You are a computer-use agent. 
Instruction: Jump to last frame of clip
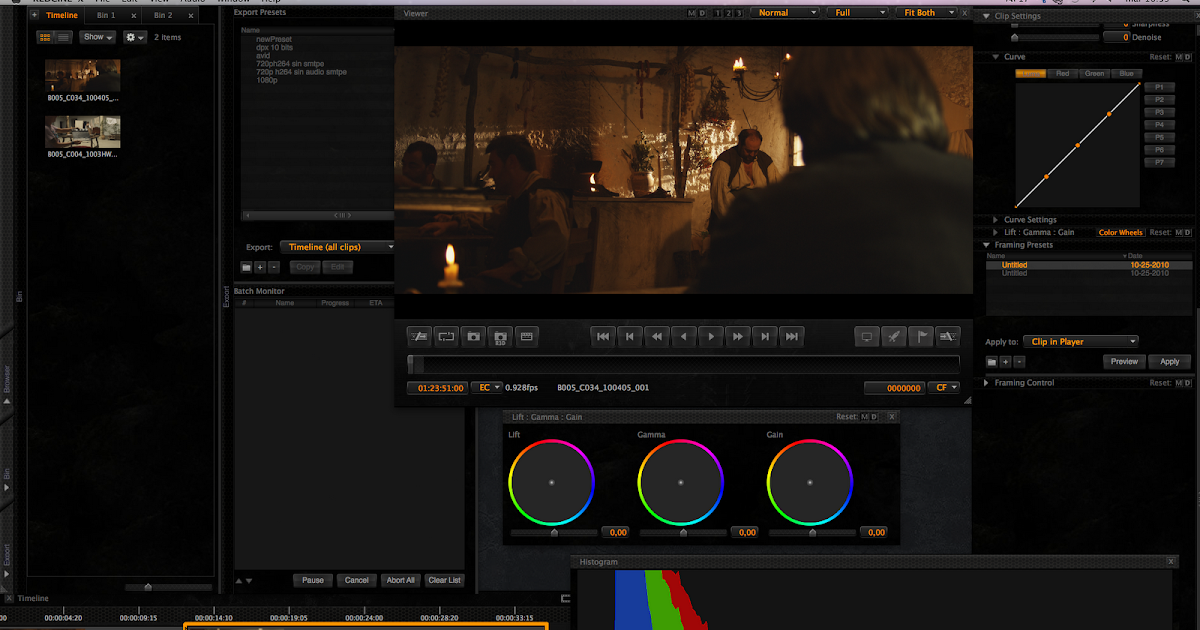(x=792, y=336)
